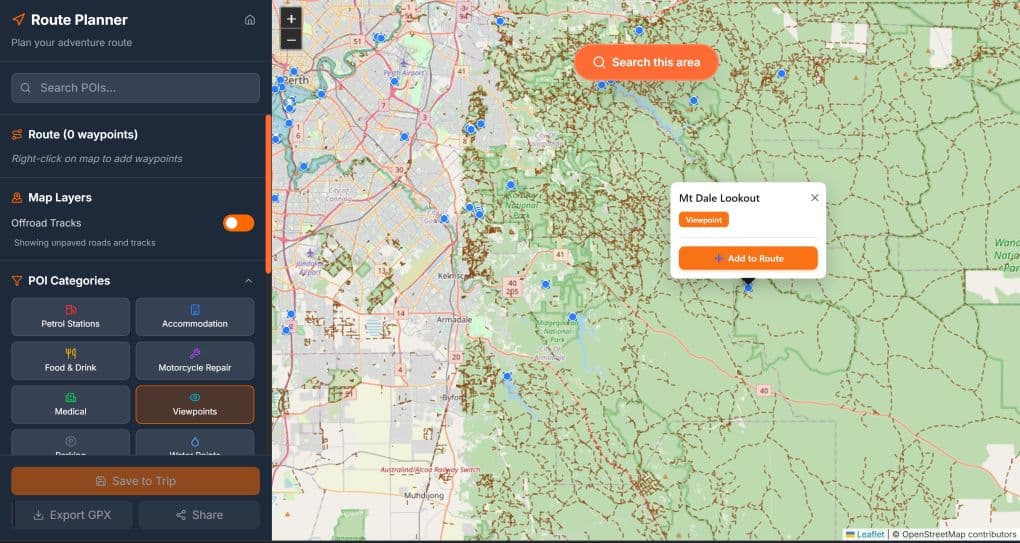Click the Save to Trip button
1020x543 pixels.
[x=135, y=481]
